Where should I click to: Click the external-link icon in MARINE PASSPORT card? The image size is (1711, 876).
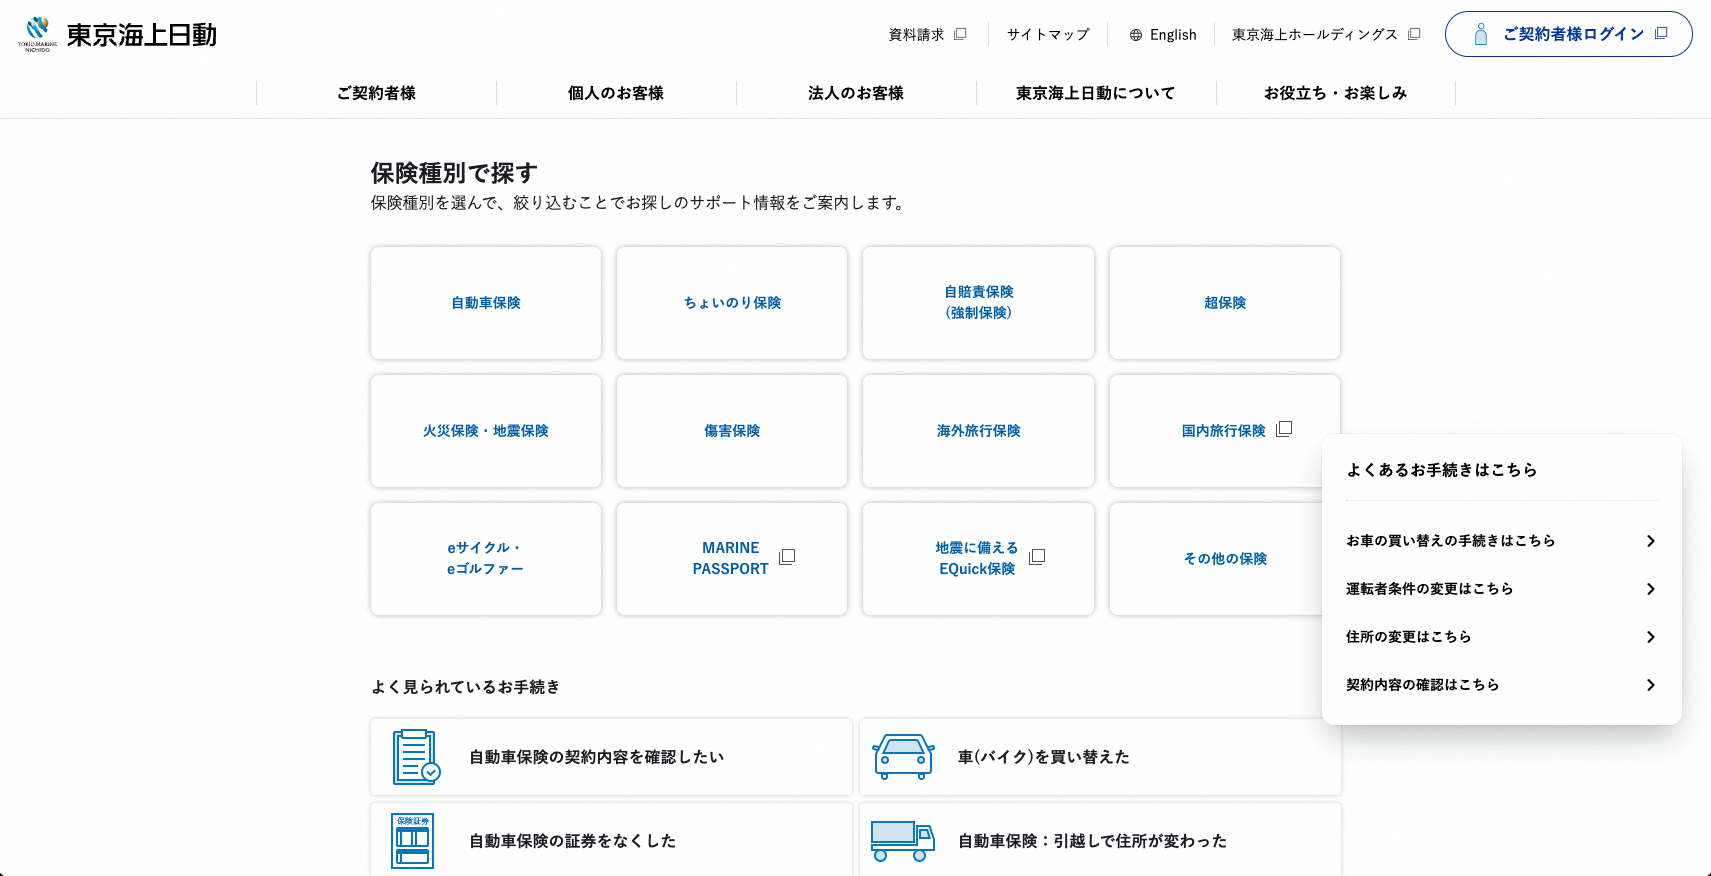coord(787,557)
